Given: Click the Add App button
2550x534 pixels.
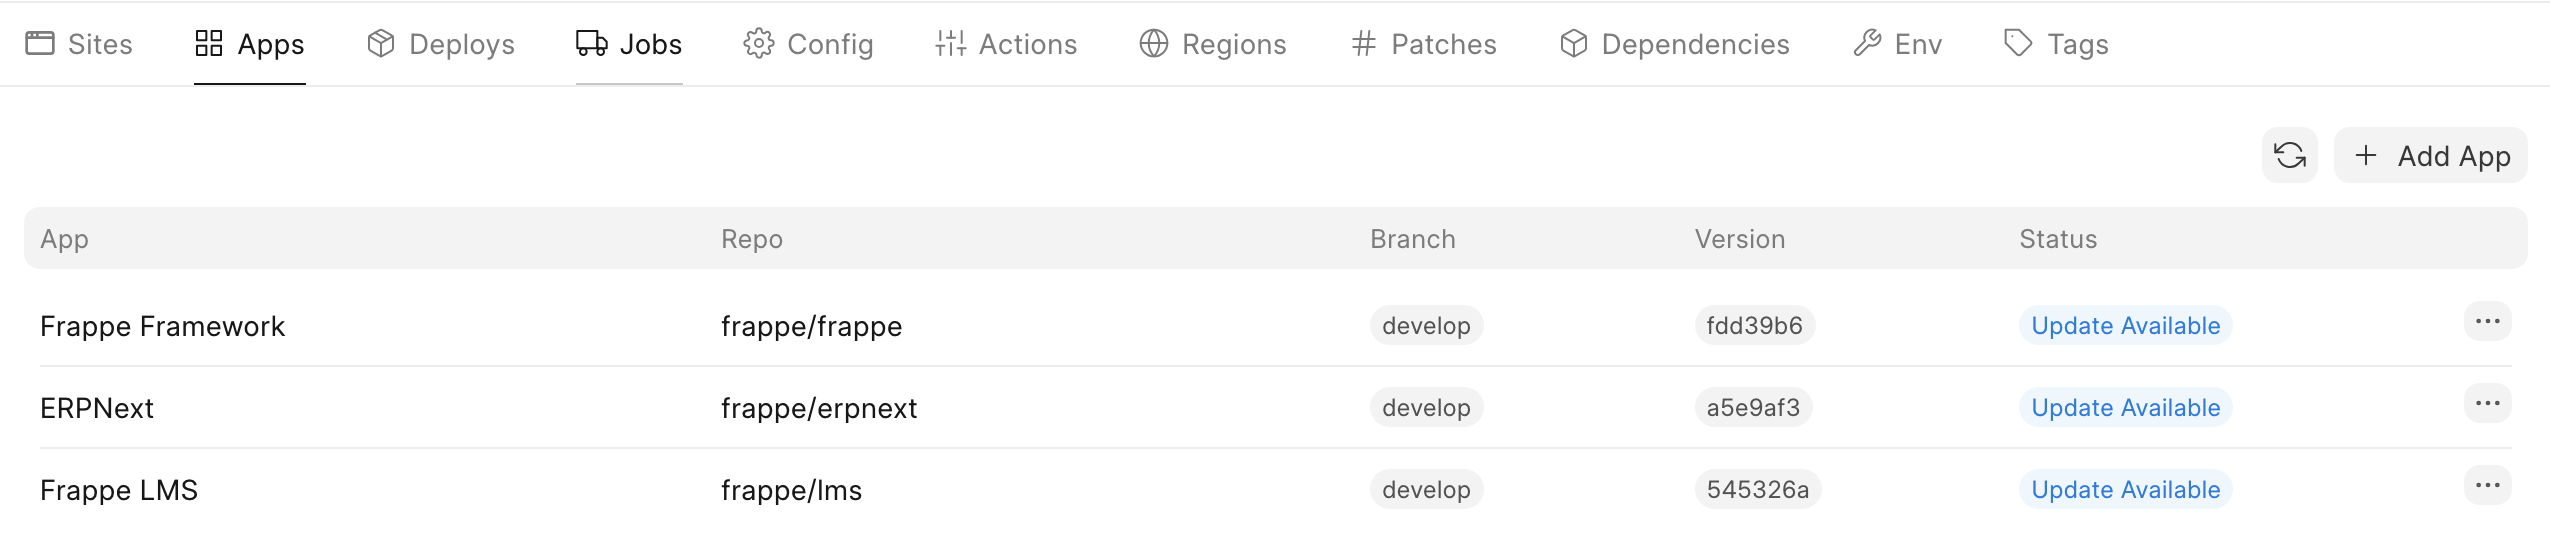Looking at the screenshot, I should (2430, 156).
